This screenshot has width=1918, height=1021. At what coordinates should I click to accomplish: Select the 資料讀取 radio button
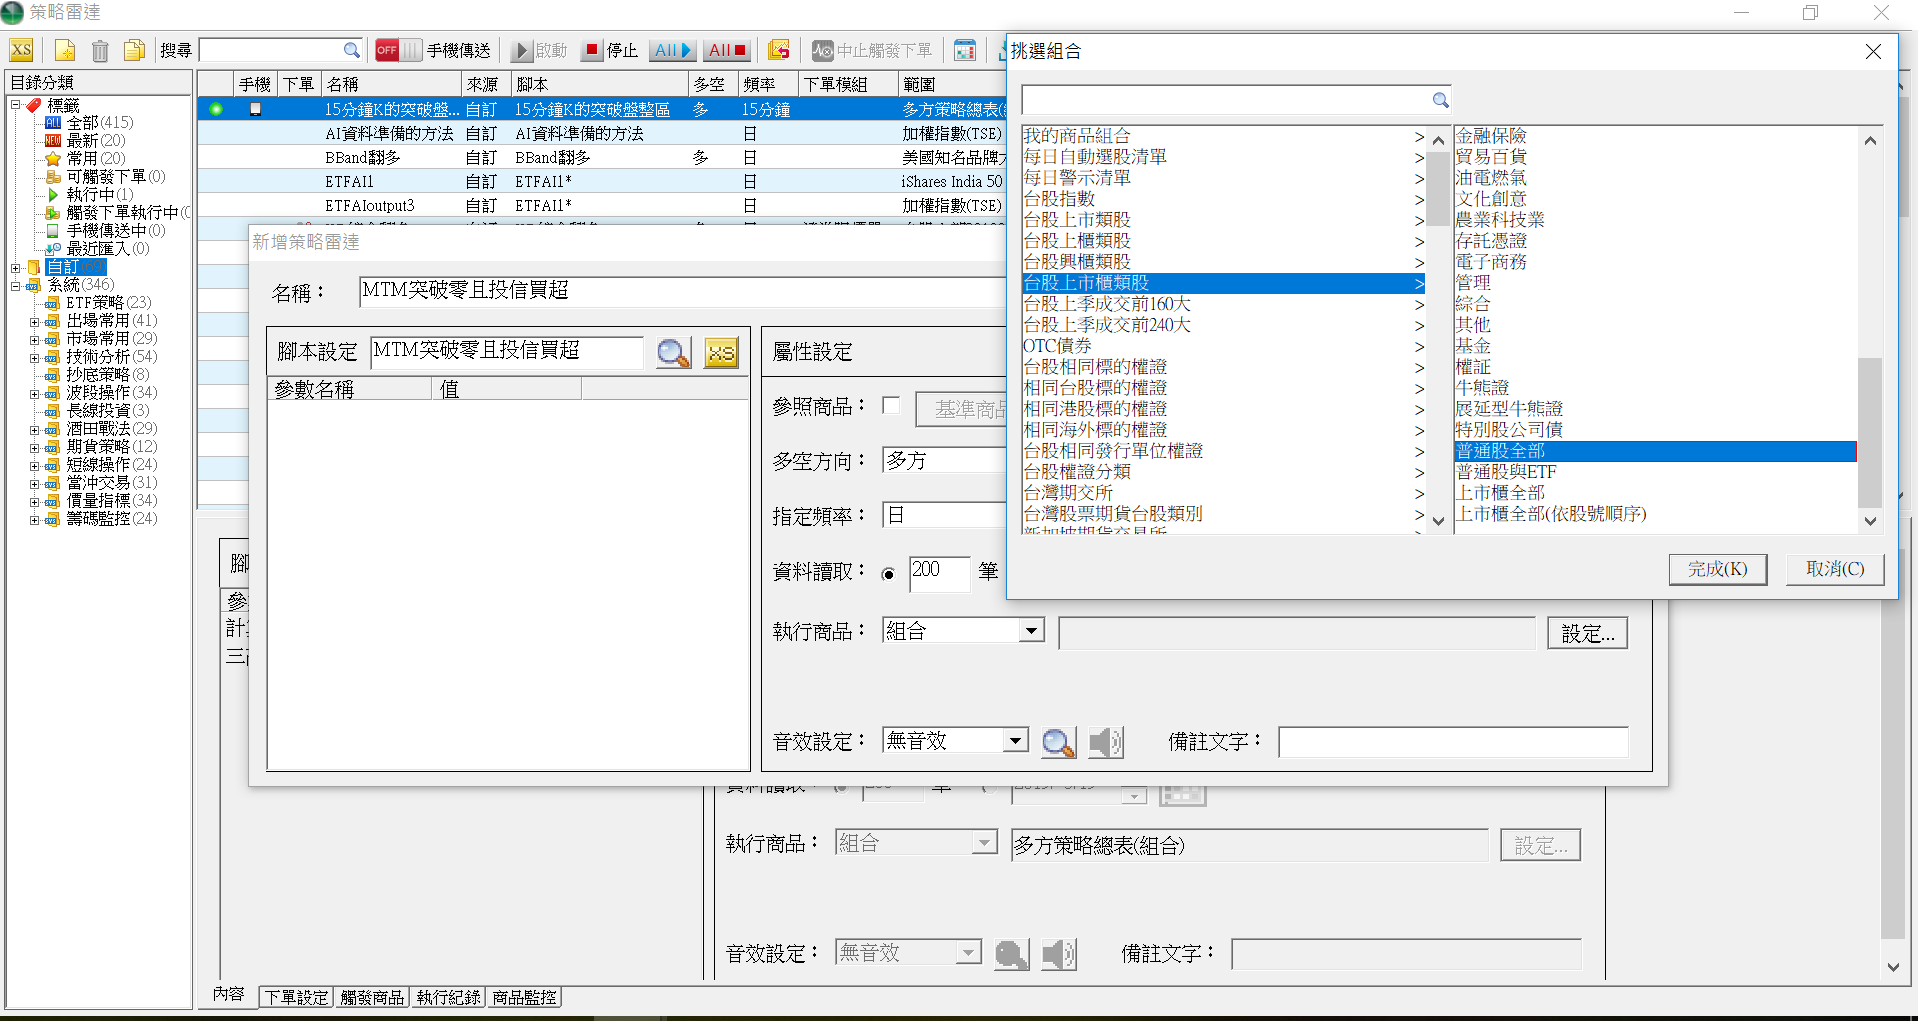tap(888, 574)
